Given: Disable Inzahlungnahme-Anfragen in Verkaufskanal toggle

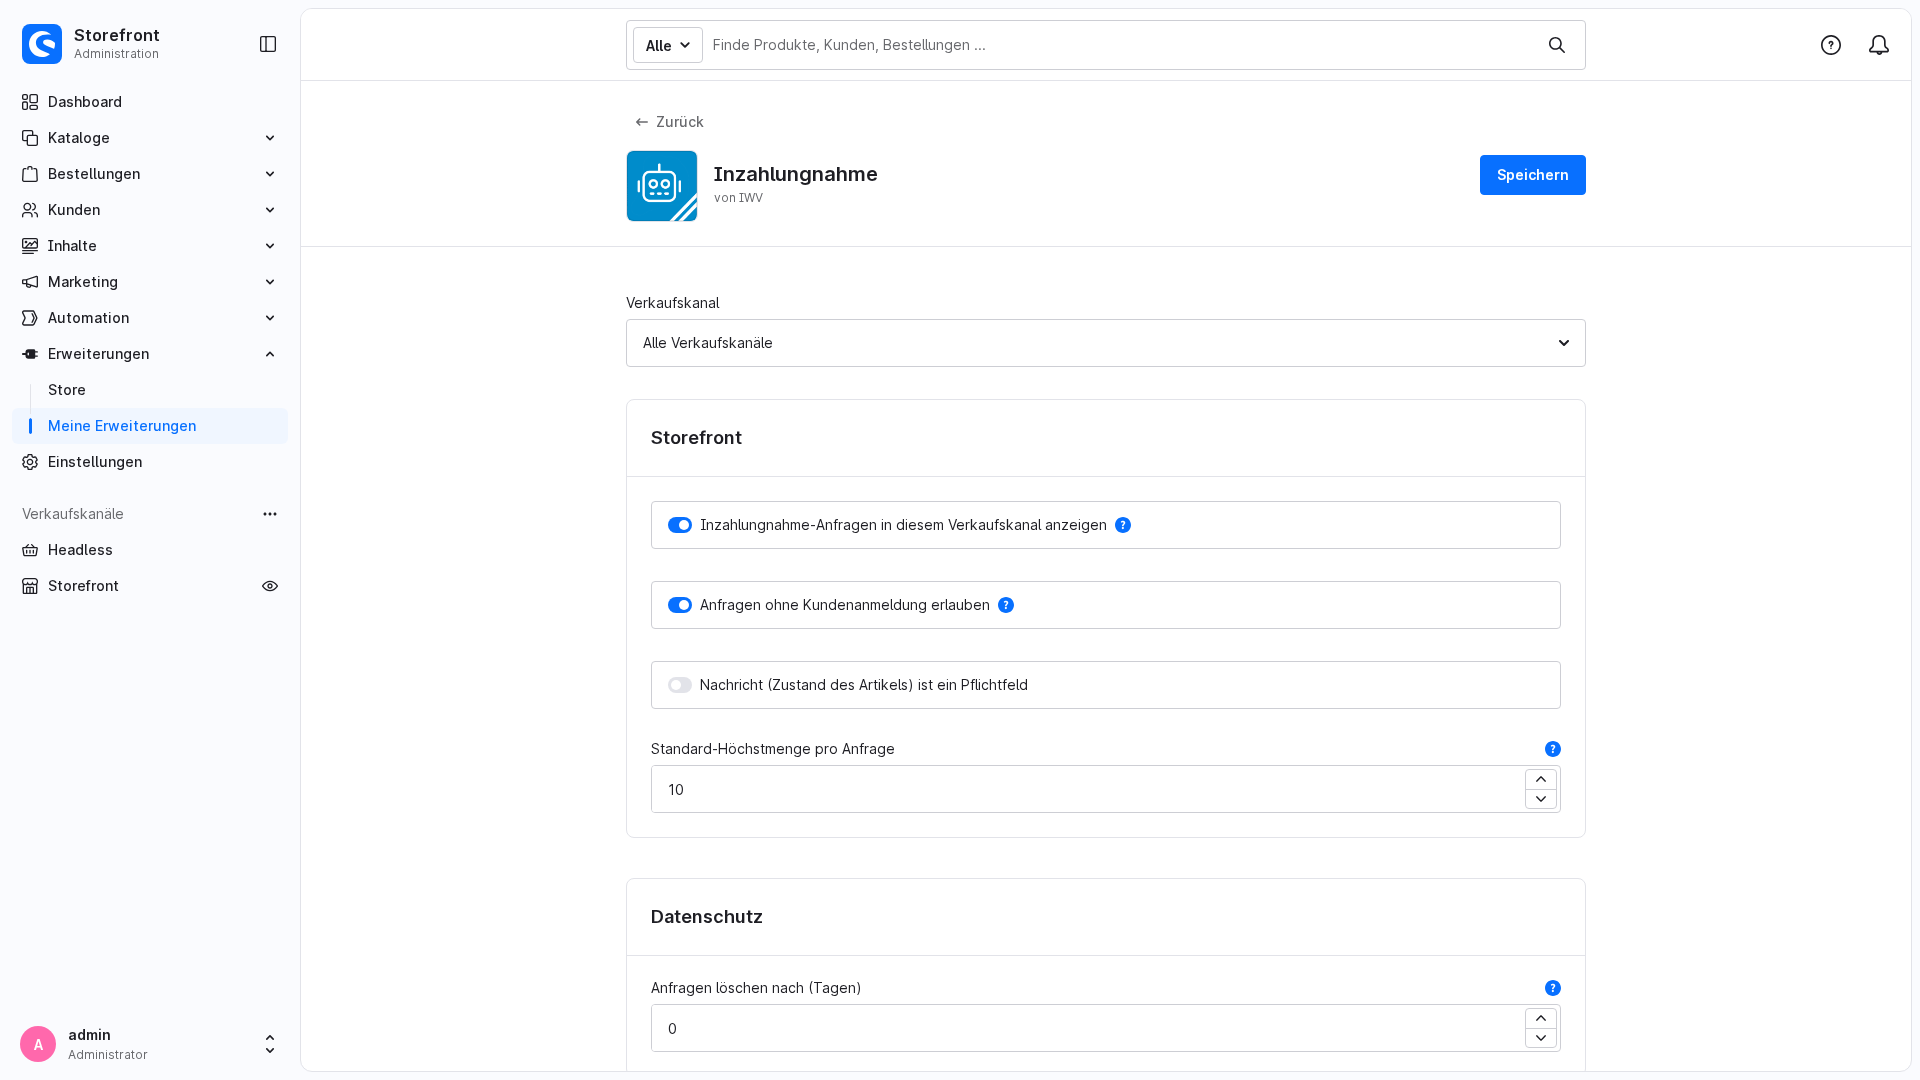Looking at the screenshot, I should coord(680,525).
